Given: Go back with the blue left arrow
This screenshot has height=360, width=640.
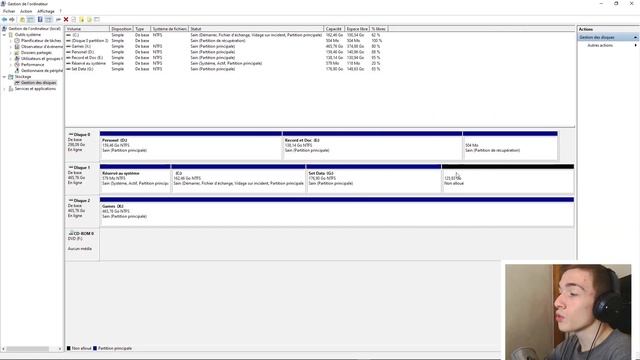Looking at the screenshot, I should click(x=4, y=20).
